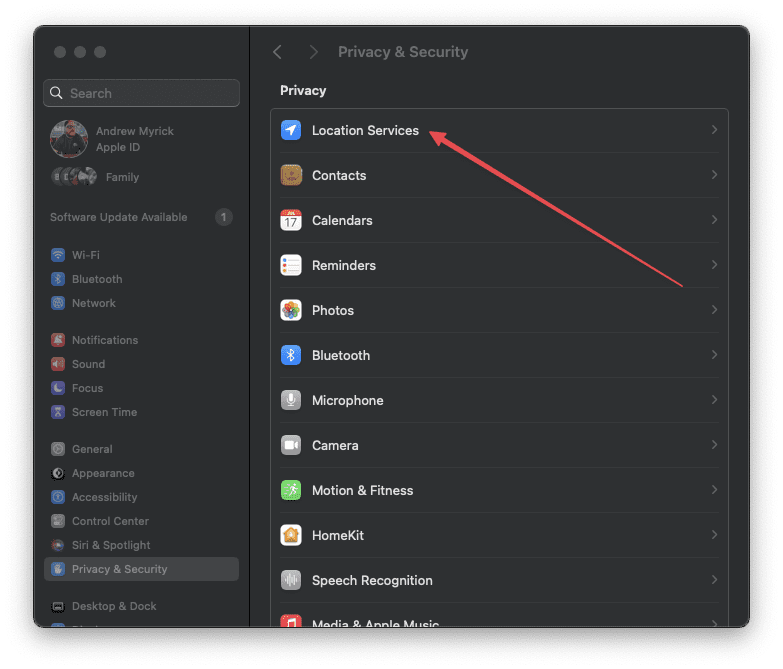Expand HomeKit row chevron
Viewport: 783px width, 669px height.
[x=714, y=535]
